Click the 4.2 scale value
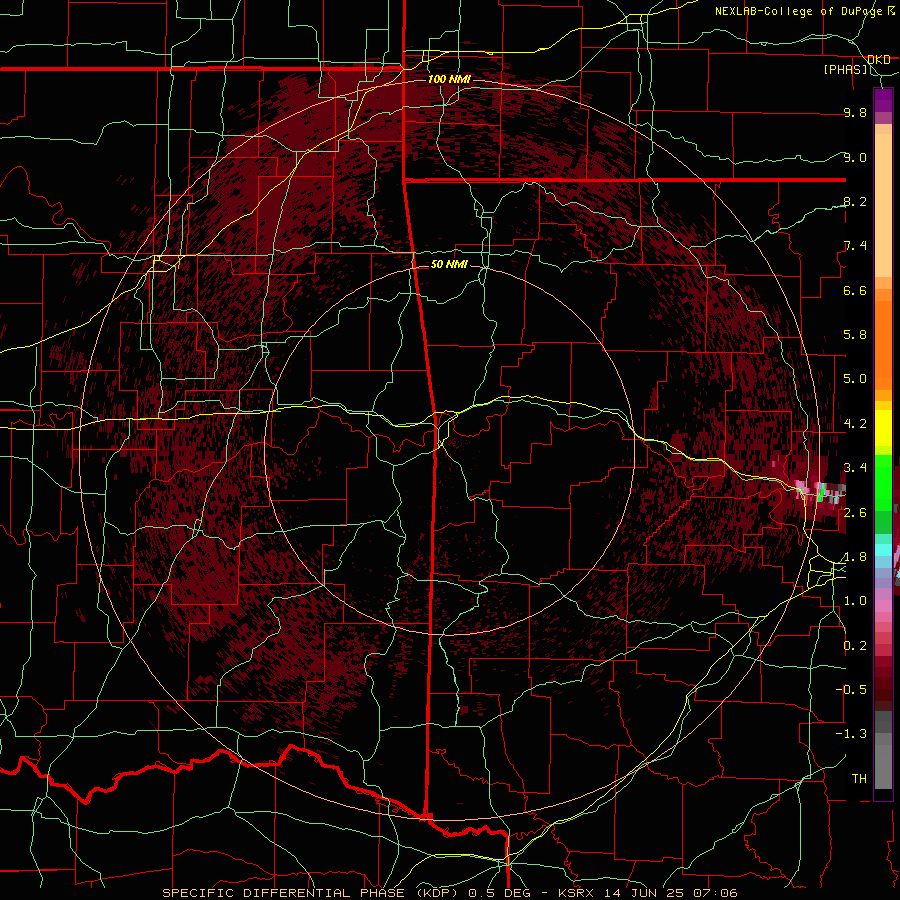 tap(855, 424)
